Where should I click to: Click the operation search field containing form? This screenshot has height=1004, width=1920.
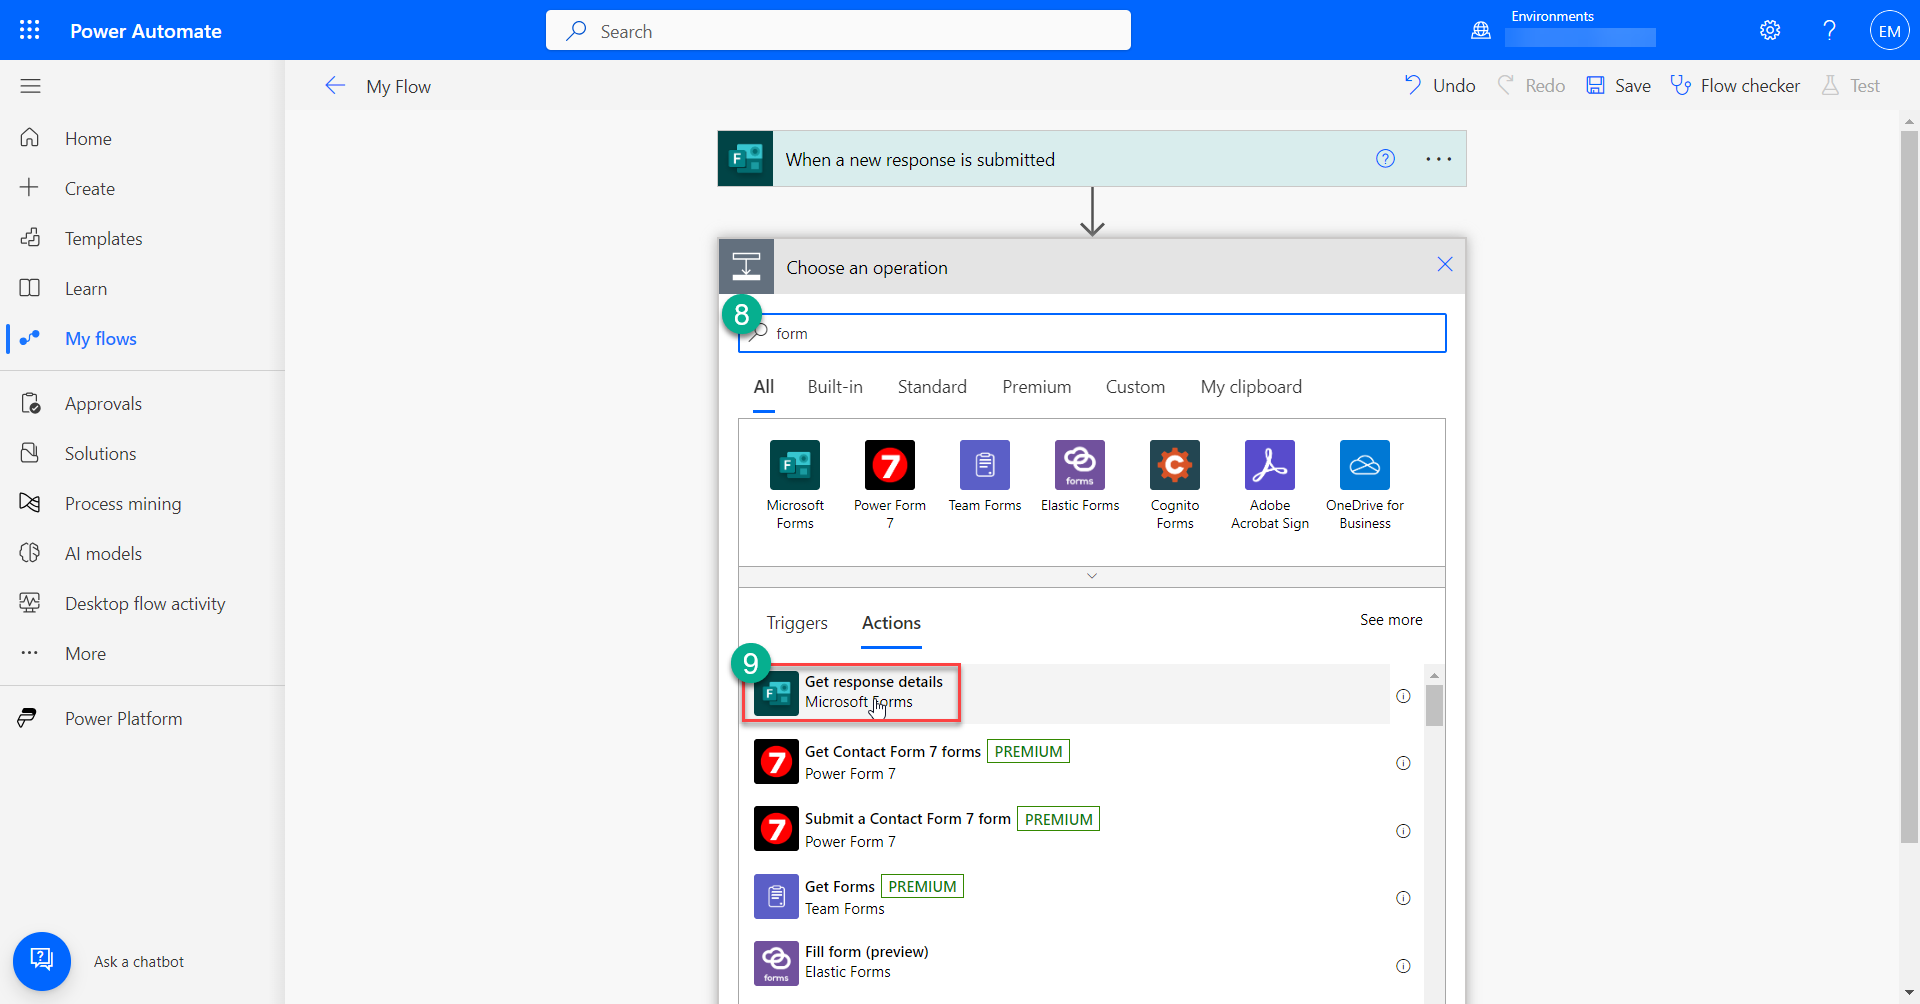click(x=1092, y=333)
